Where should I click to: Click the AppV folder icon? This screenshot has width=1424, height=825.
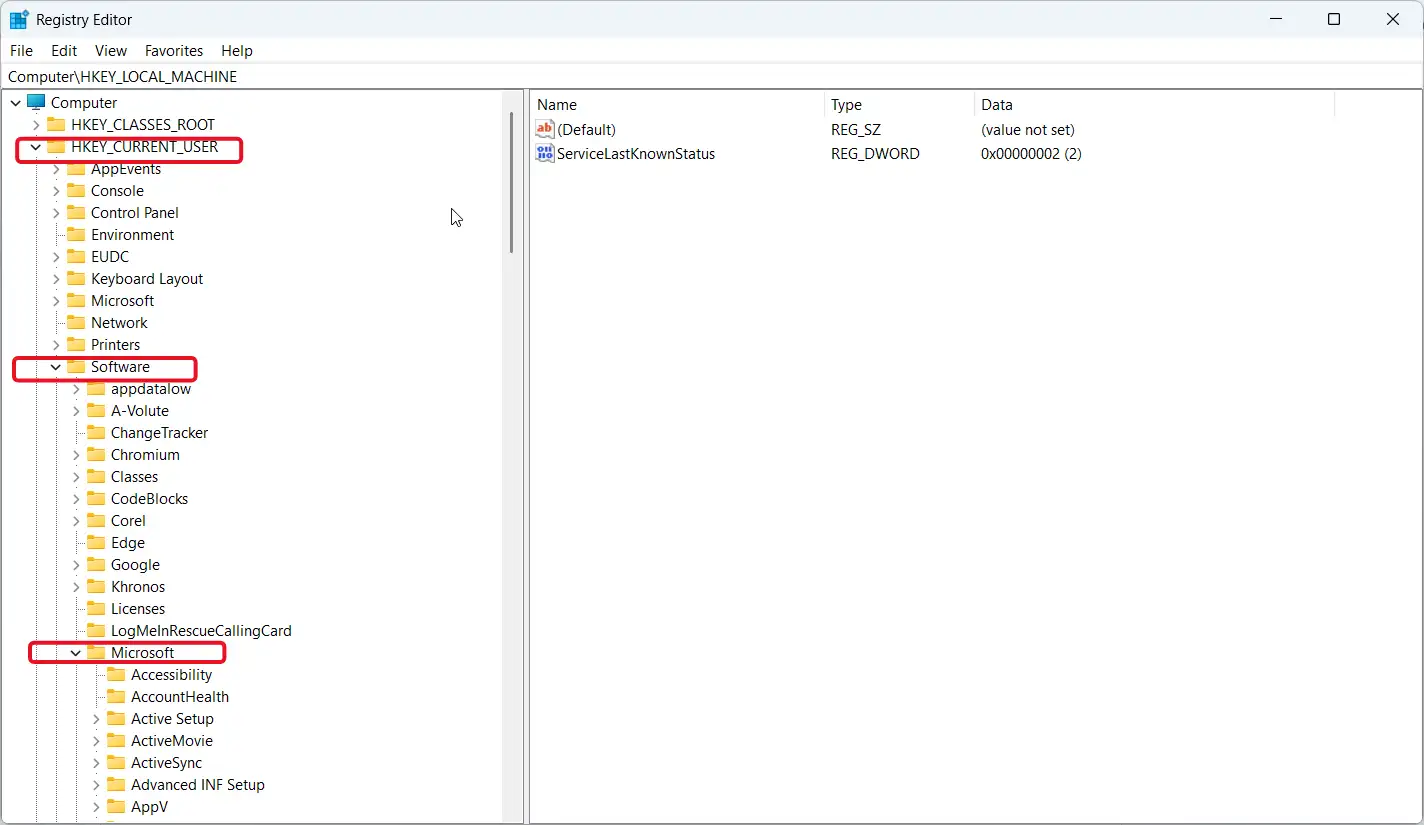pyautogui.click(x=116, y=806)
